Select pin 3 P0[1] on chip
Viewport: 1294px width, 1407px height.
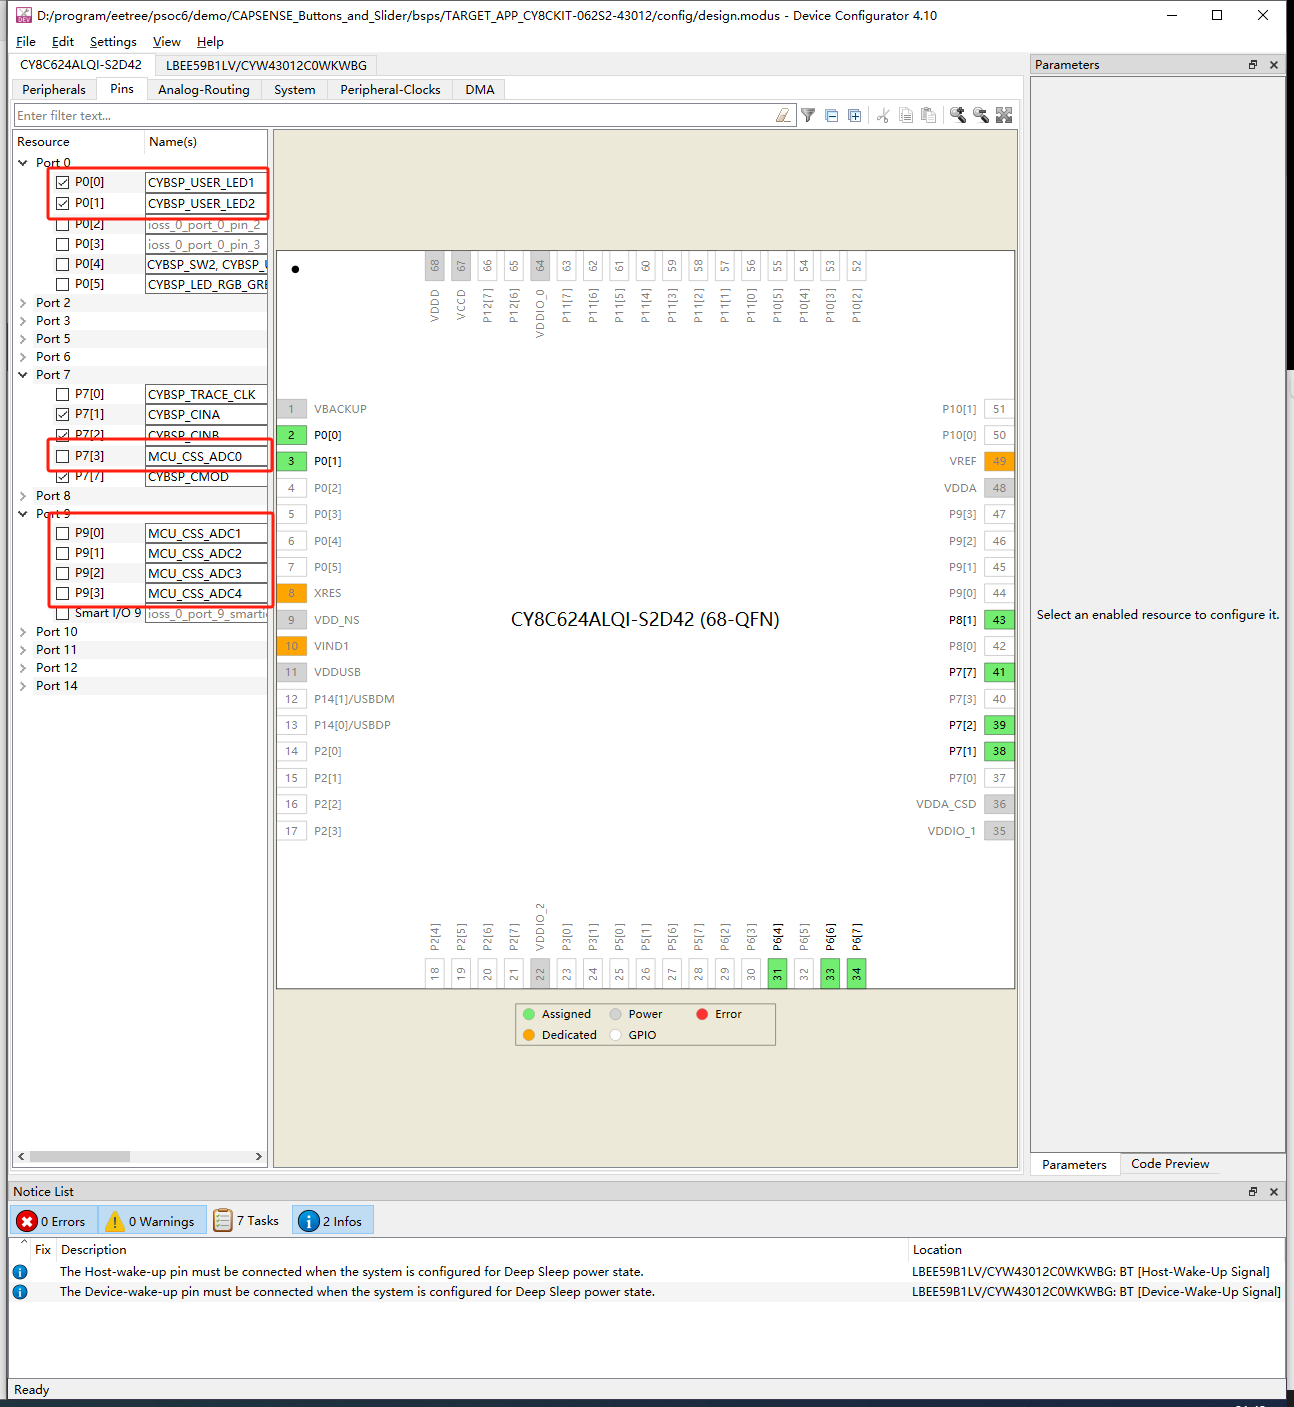coord(292,461)
